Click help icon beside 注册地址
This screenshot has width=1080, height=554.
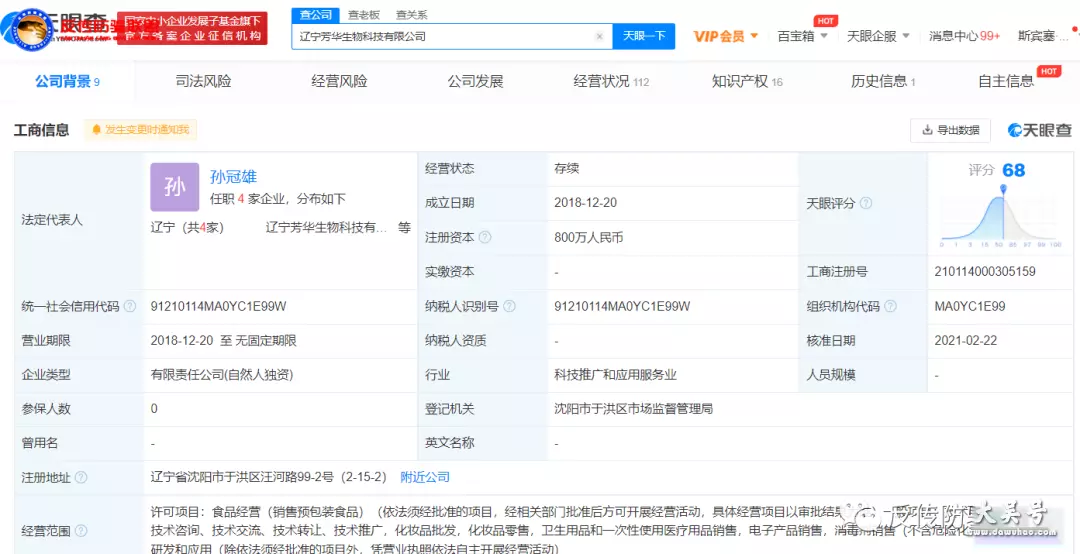(x=81, y=478)
